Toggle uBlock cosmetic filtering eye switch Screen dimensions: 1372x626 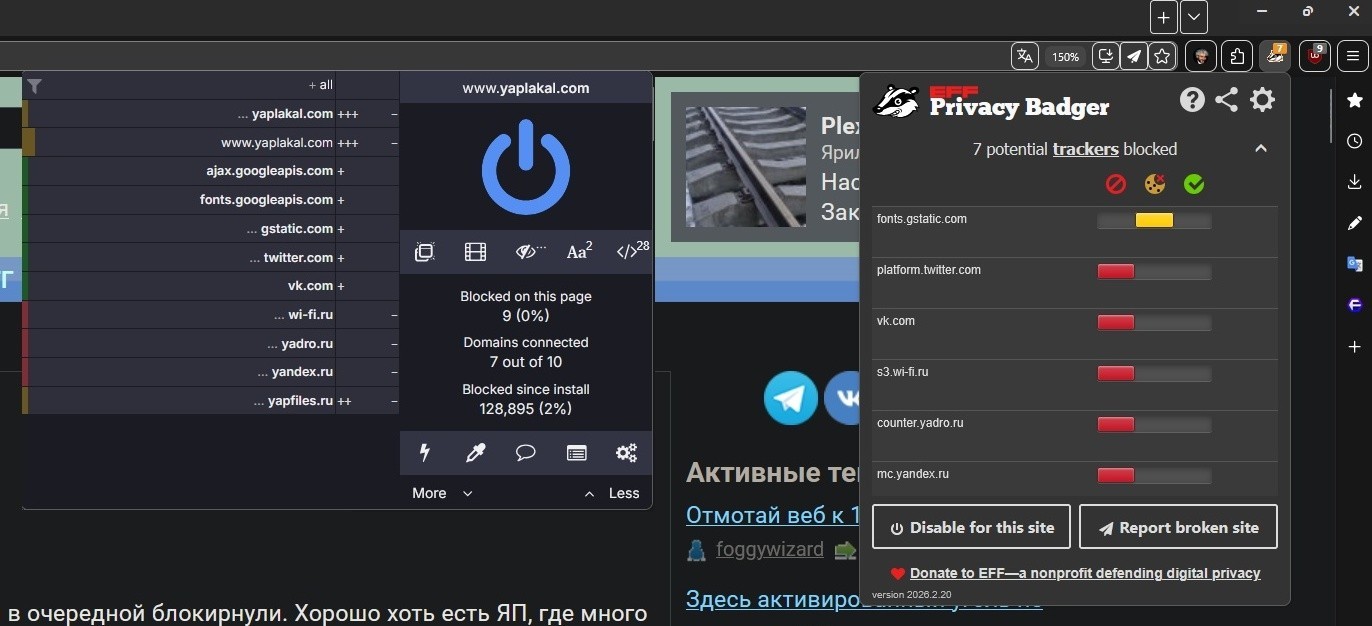[529, 252]
